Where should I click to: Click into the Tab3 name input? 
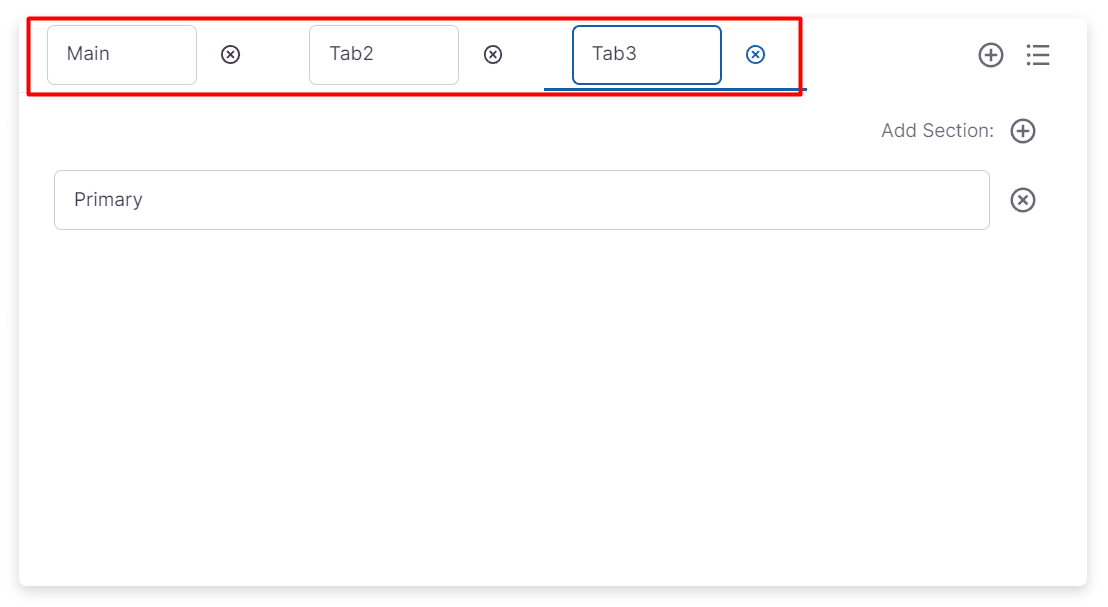647,55
